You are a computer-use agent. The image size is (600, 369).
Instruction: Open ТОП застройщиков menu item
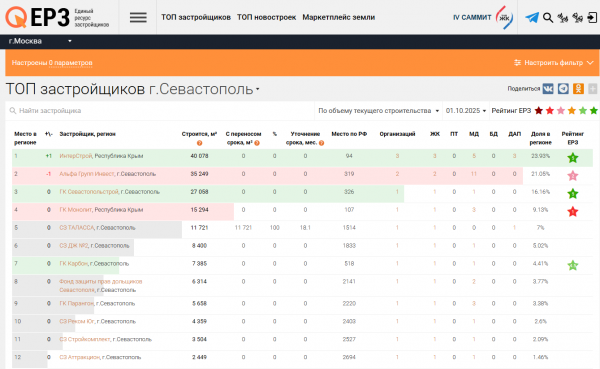(196, 17)
